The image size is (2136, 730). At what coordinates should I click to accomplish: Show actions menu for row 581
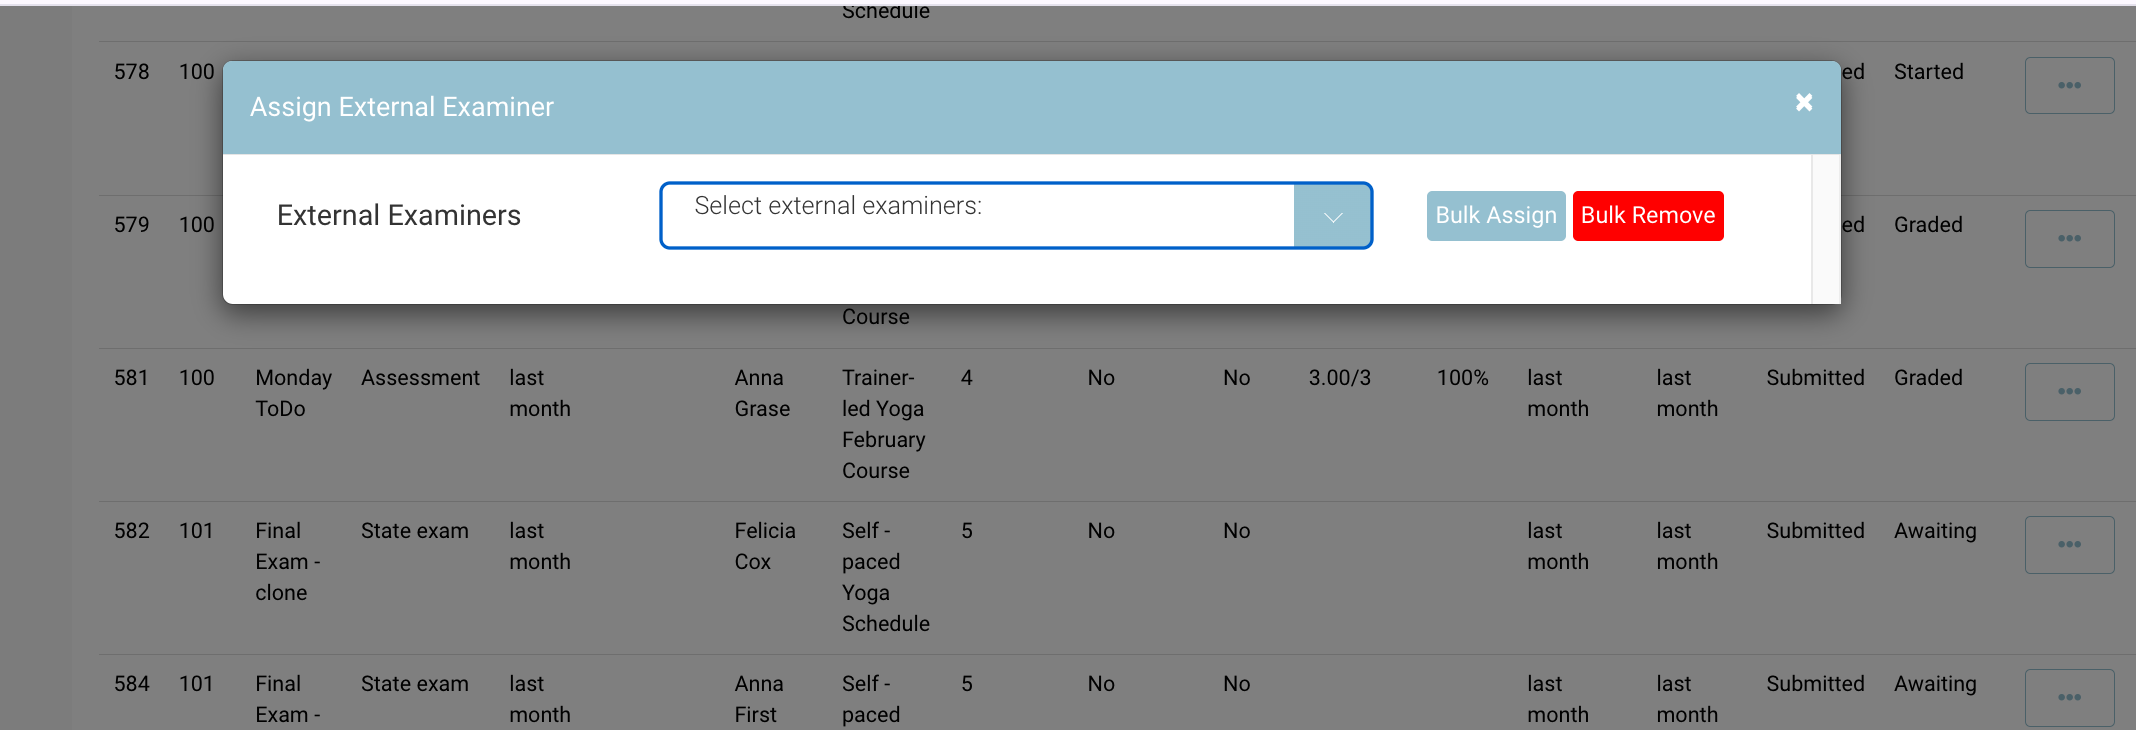2069,392
